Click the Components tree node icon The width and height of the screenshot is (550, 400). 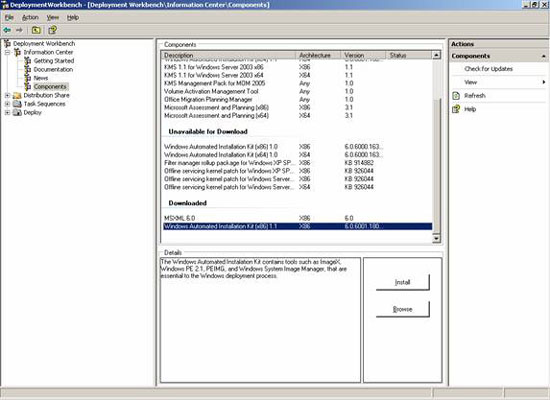coord(28,87)
